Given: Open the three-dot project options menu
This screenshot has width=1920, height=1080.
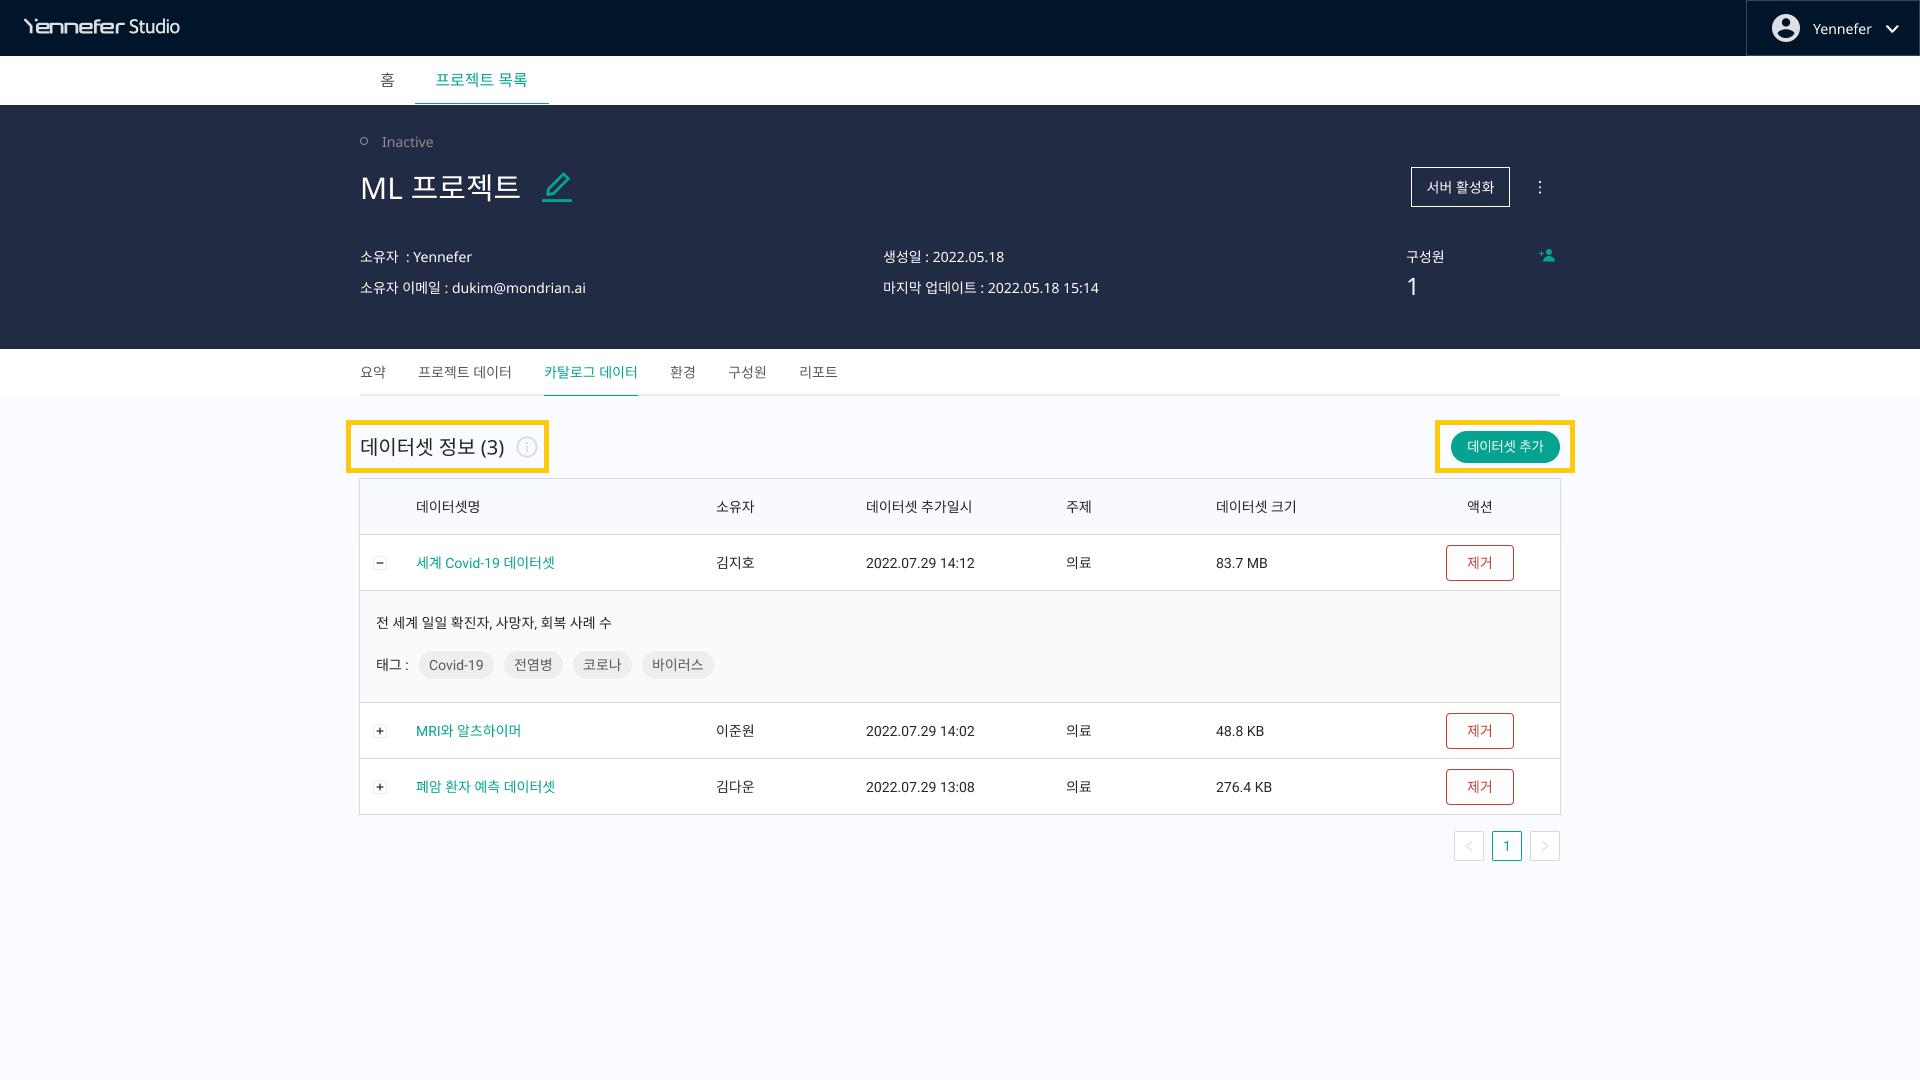Looking at the screenshot, I should click(x=1540, y=187).
